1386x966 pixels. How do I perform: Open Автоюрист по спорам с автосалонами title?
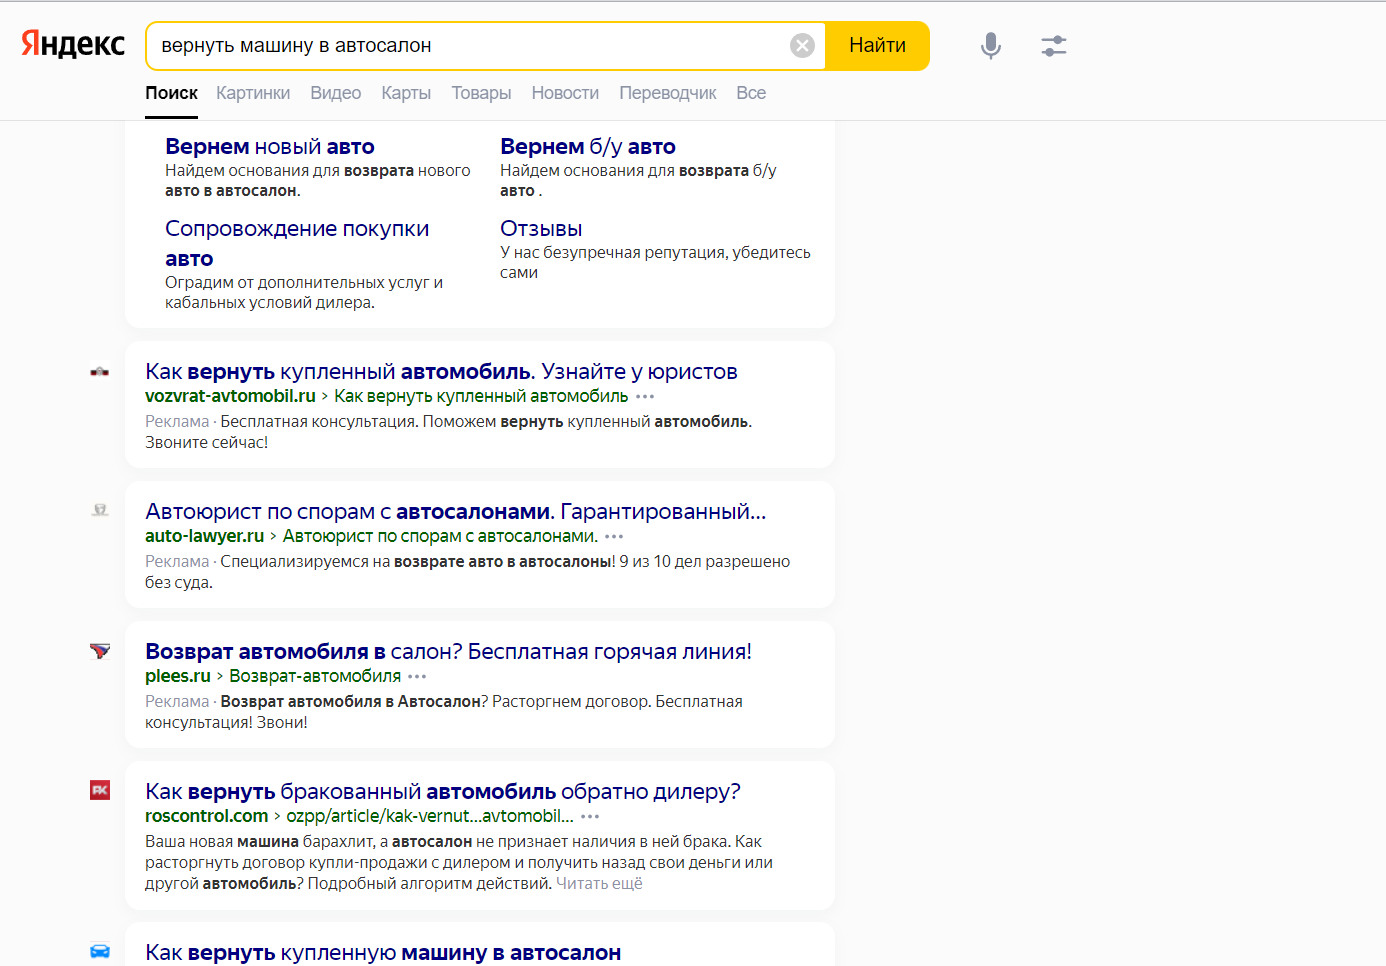point(456,512)
